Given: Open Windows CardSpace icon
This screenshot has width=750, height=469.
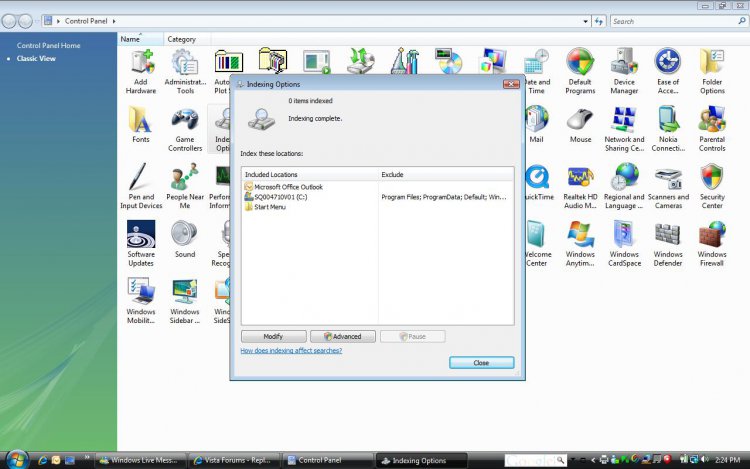Looking at the screenshot, I should (624, 244).
